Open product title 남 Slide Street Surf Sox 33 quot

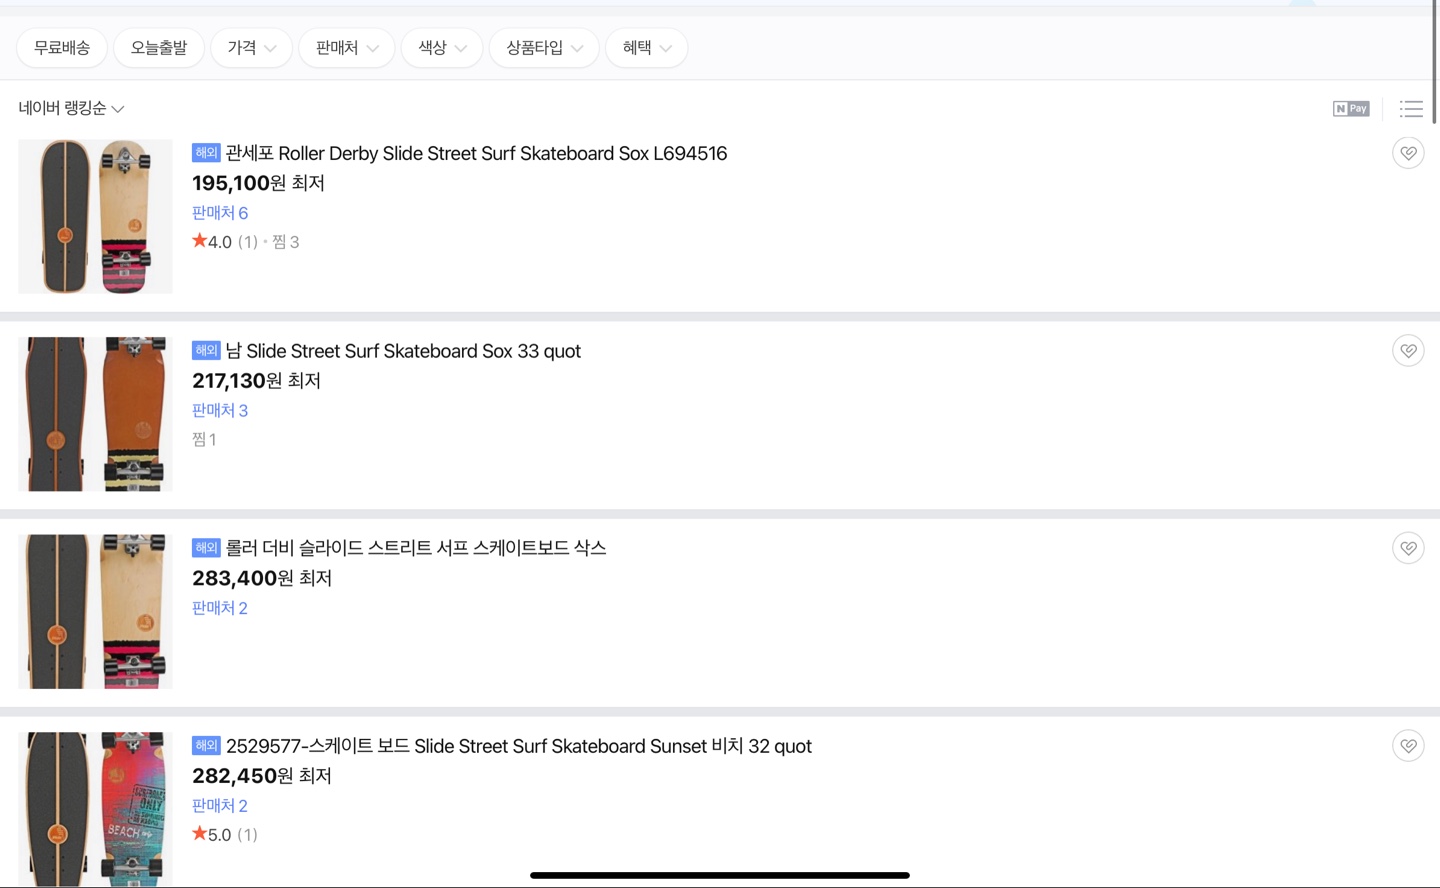point(403,351)
